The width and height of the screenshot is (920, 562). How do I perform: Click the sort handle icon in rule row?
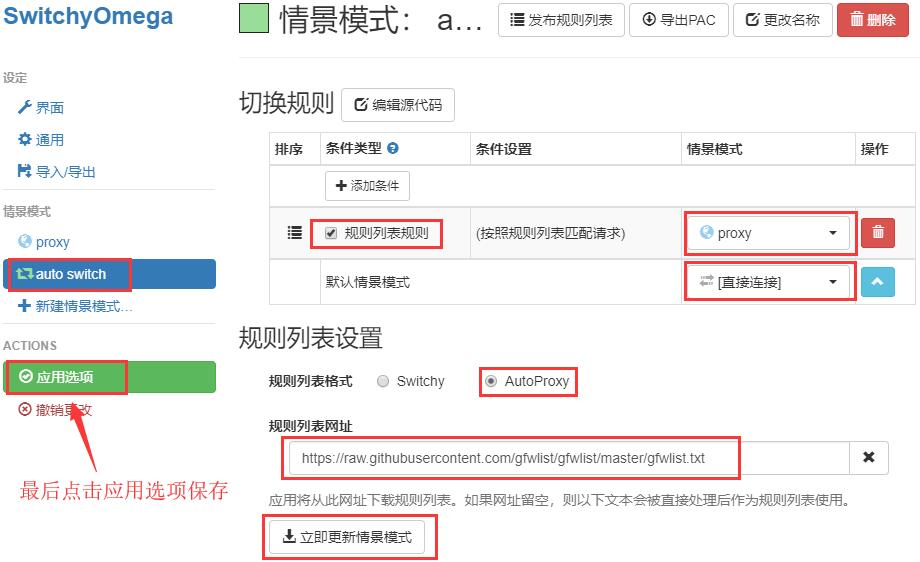294,233
